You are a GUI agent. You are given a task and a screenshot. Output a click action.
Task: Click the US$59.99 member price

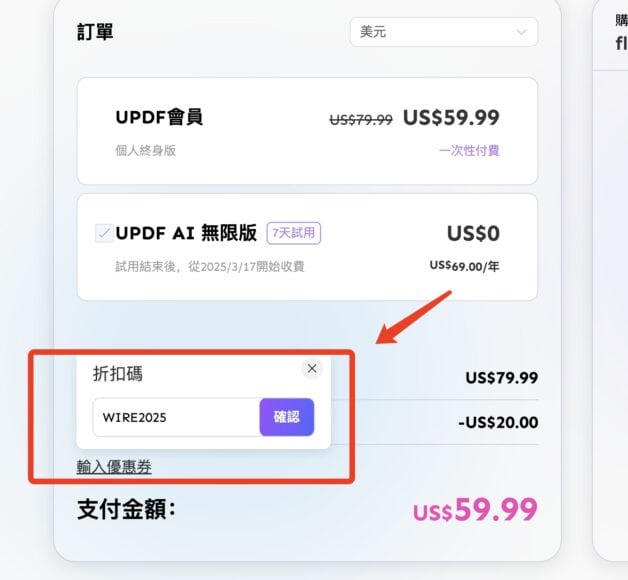point(451,118)
